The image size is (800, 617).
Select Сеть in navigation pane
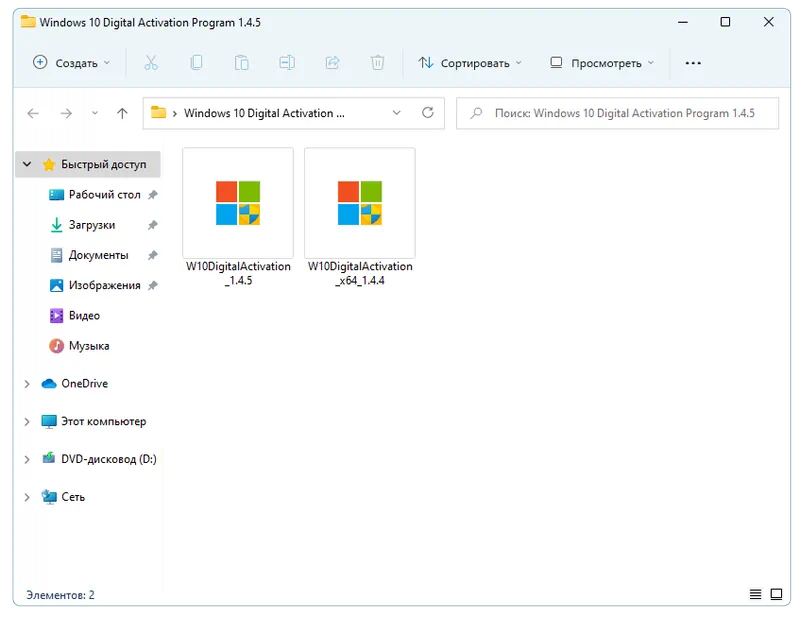(73, 497)
